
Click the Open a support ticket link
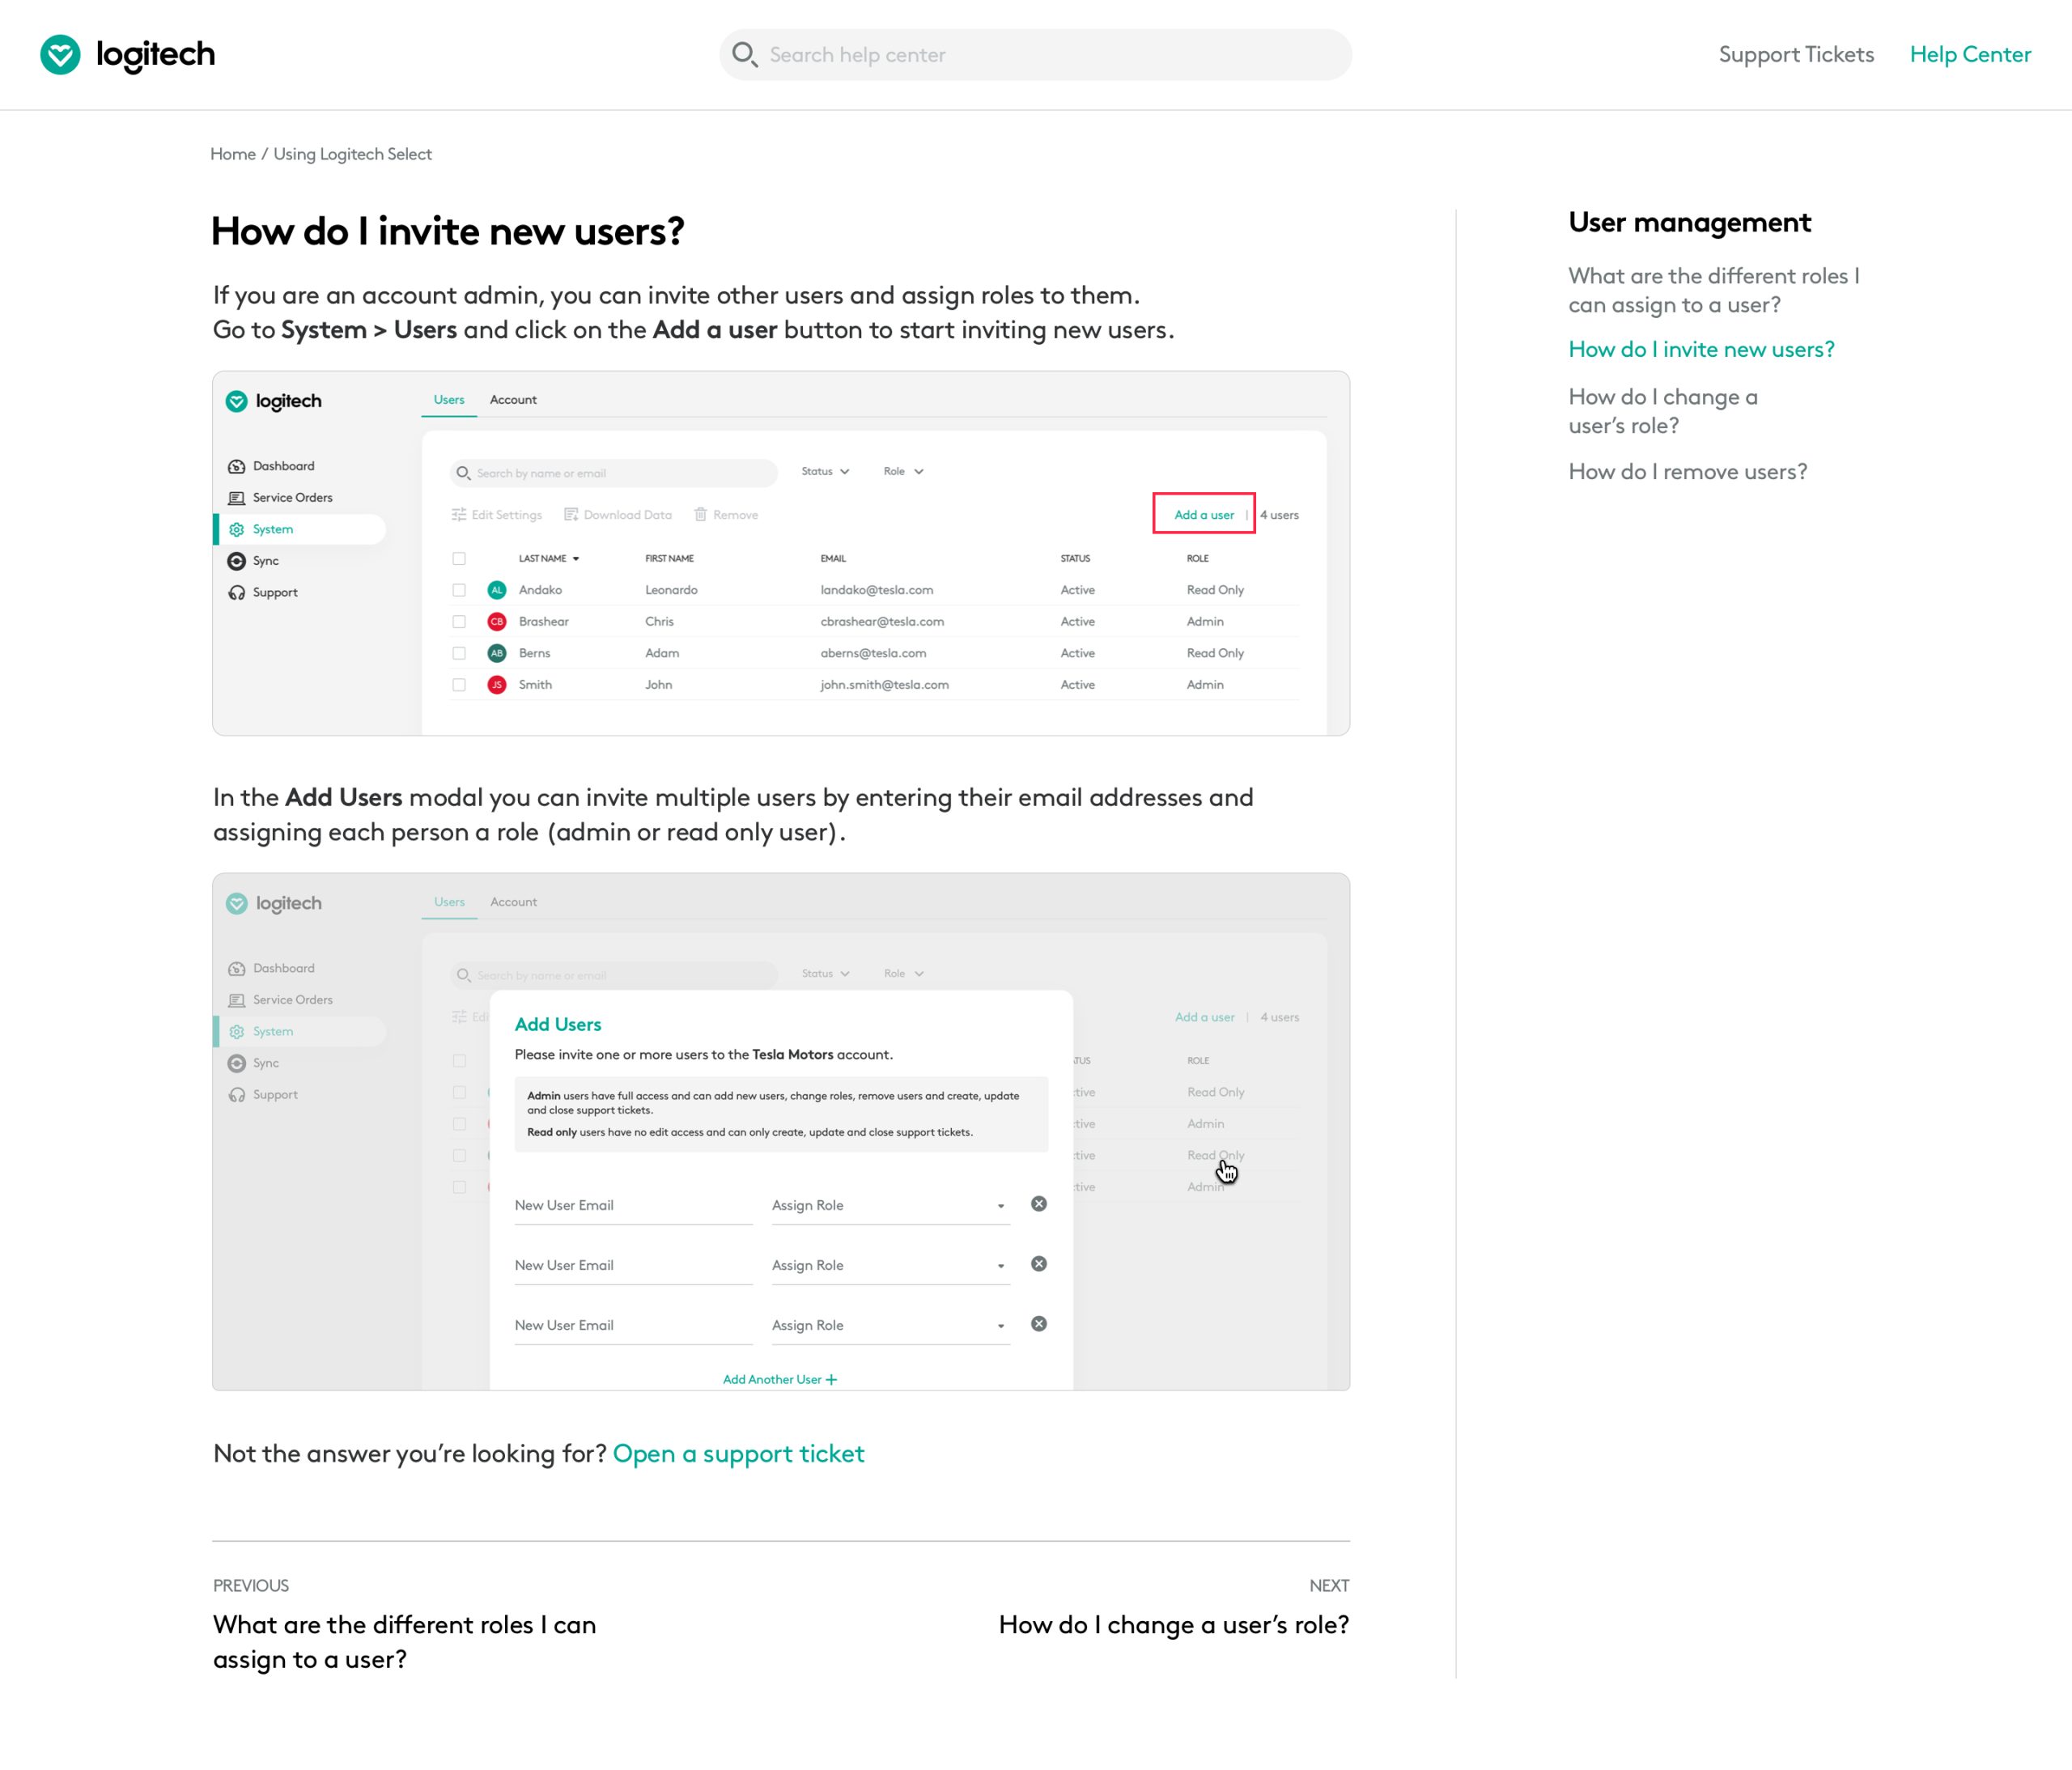738,1453
